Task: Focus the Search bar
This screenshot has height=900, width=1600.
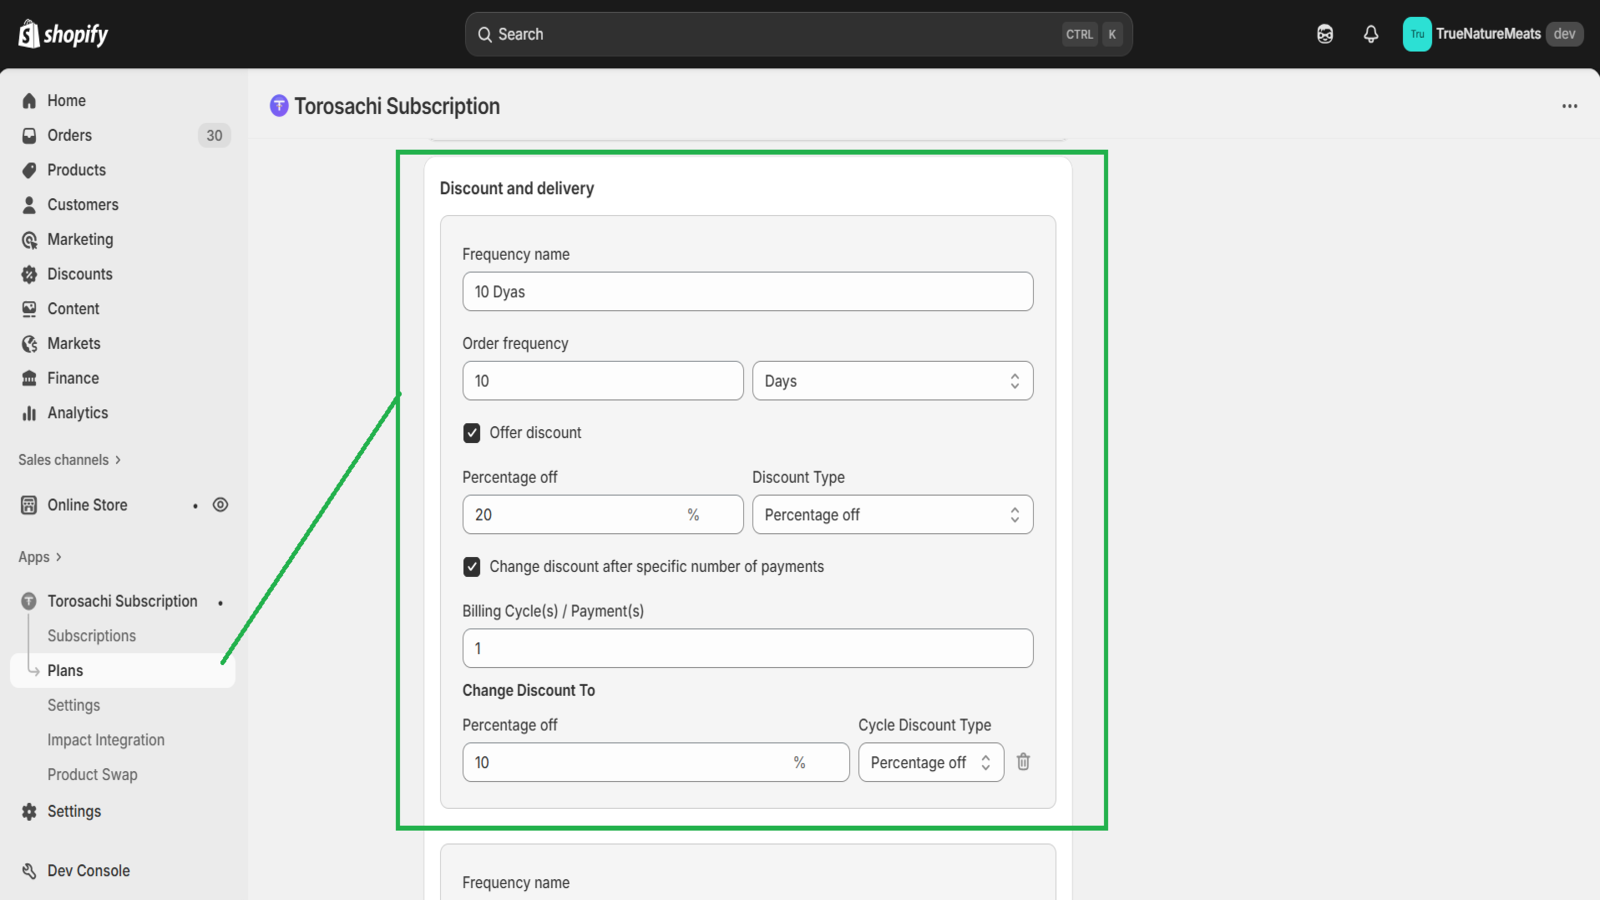Action: [x=798, y=34]
